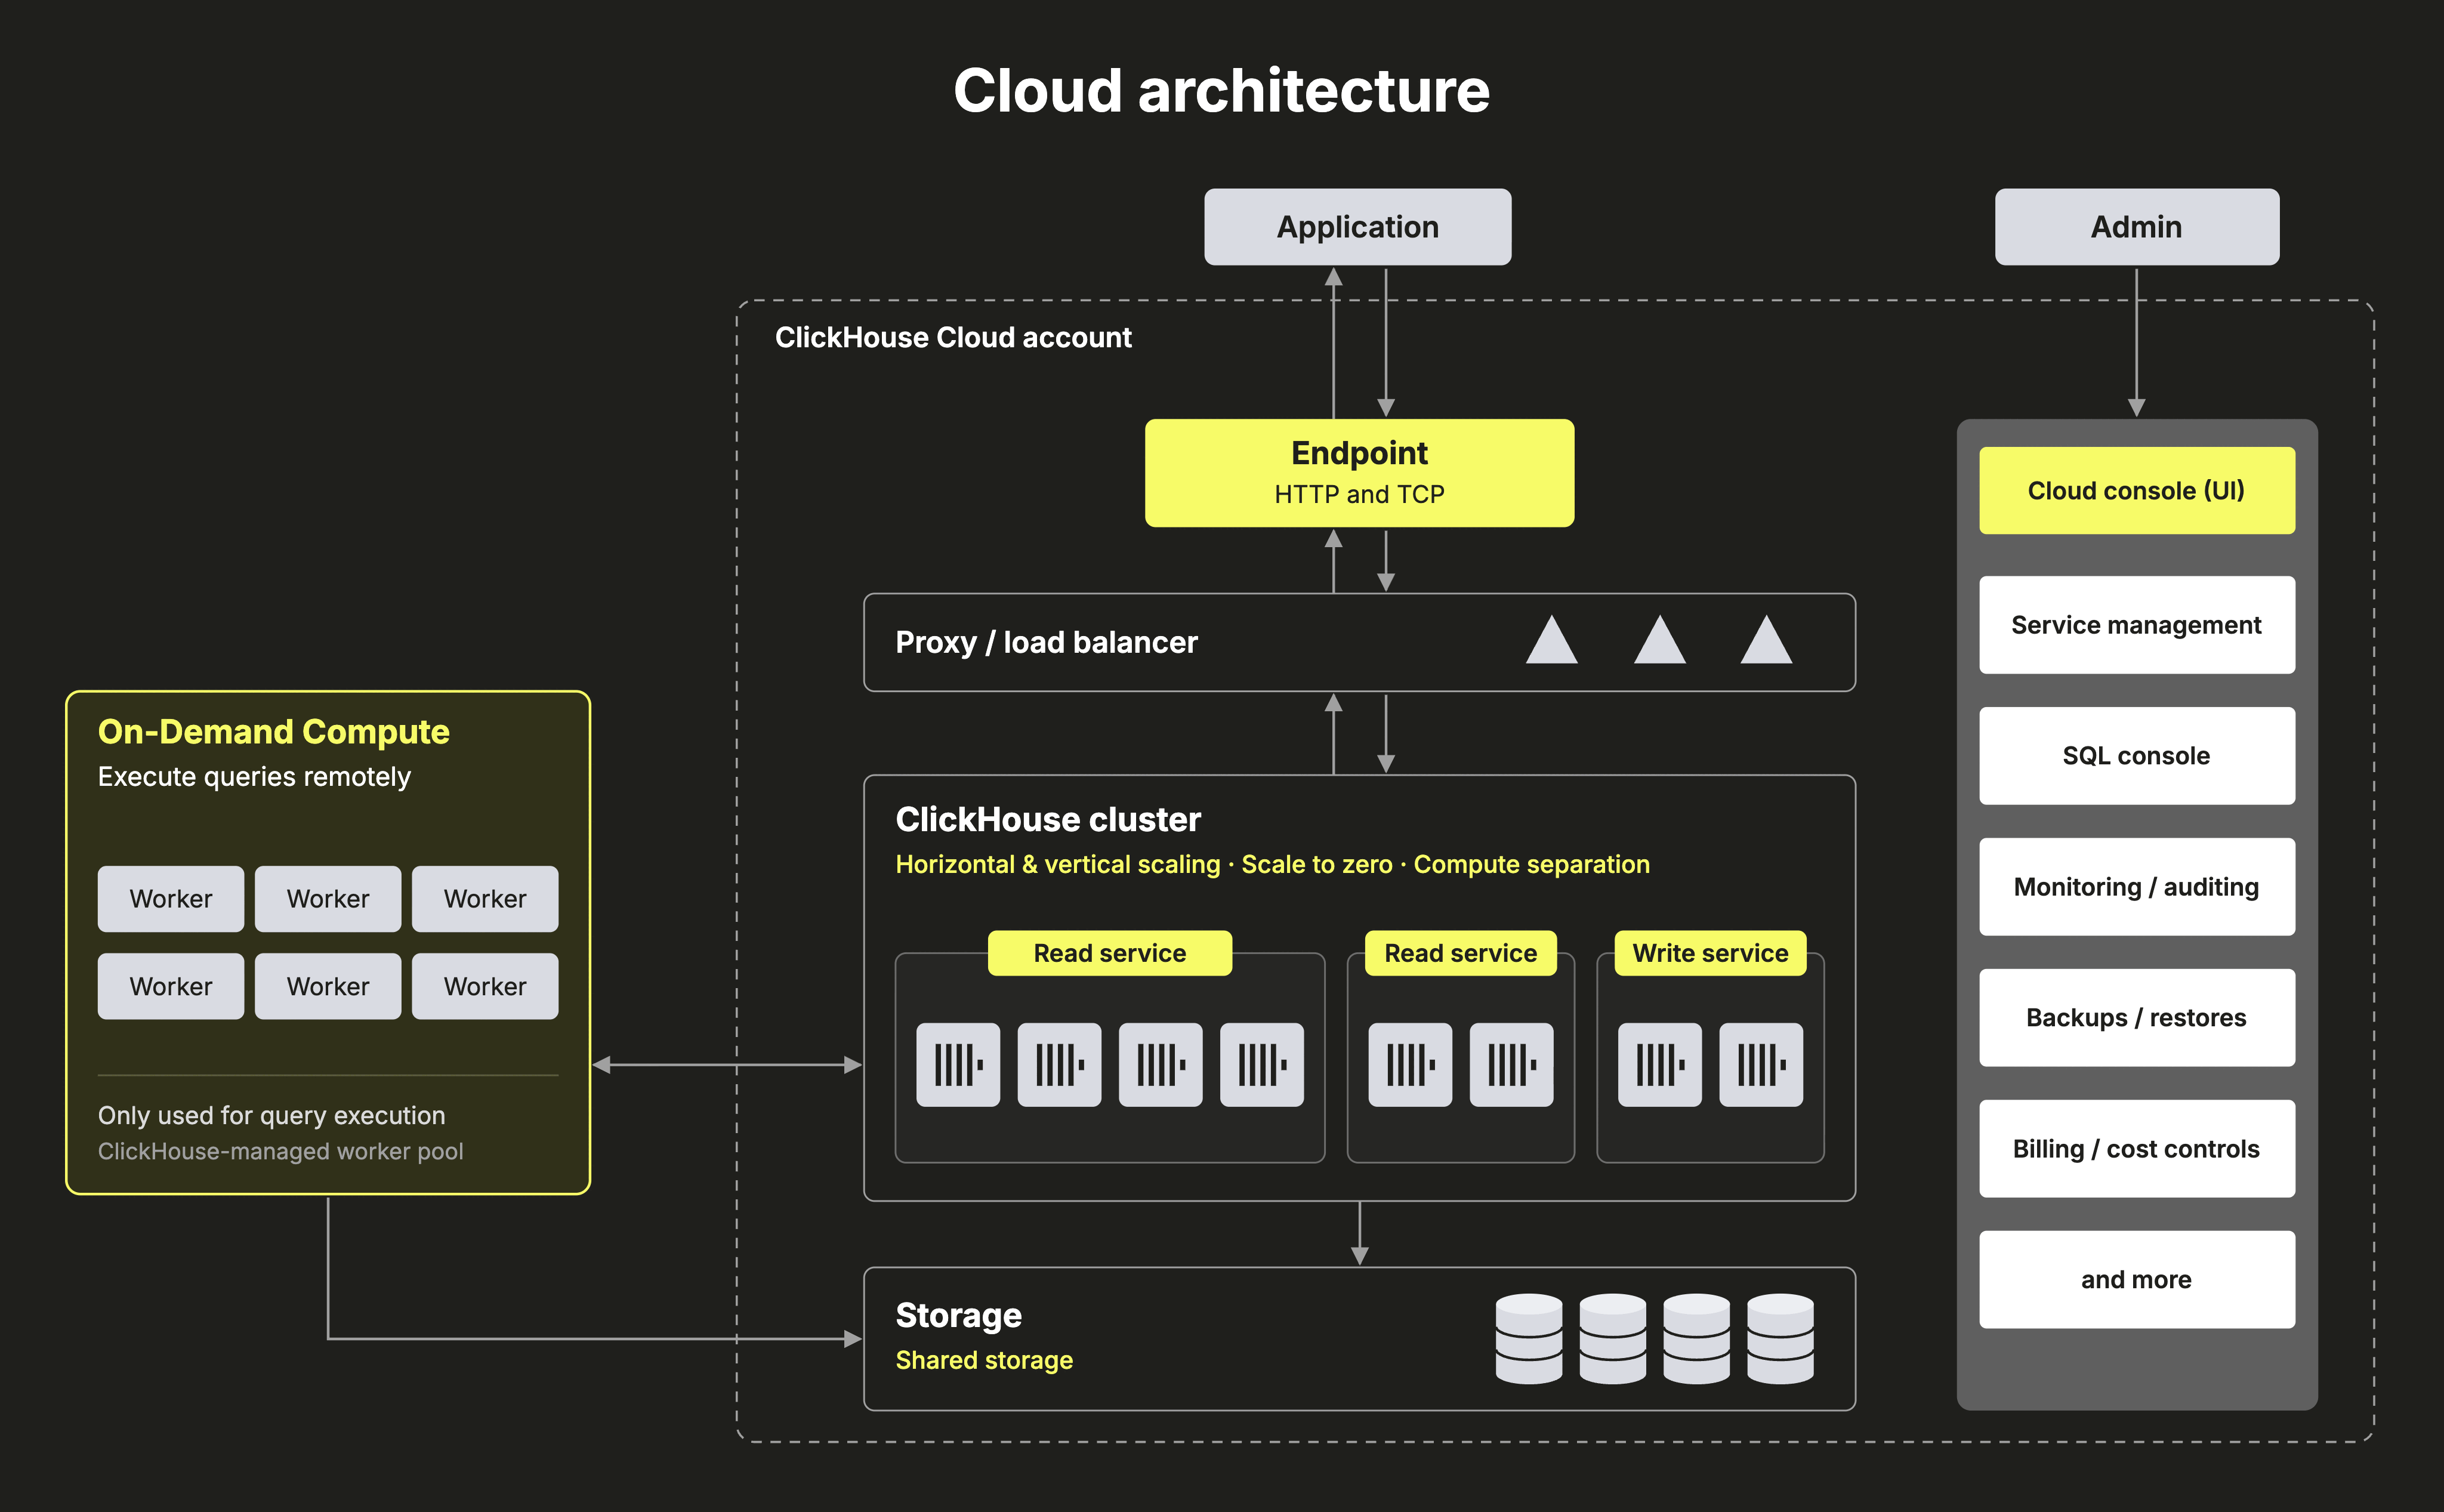The height and width of the screenshot is (1512, 2444).
Task: Click the narrow right Read service label
Action: pyautogui.click(x=1461, y=953)
